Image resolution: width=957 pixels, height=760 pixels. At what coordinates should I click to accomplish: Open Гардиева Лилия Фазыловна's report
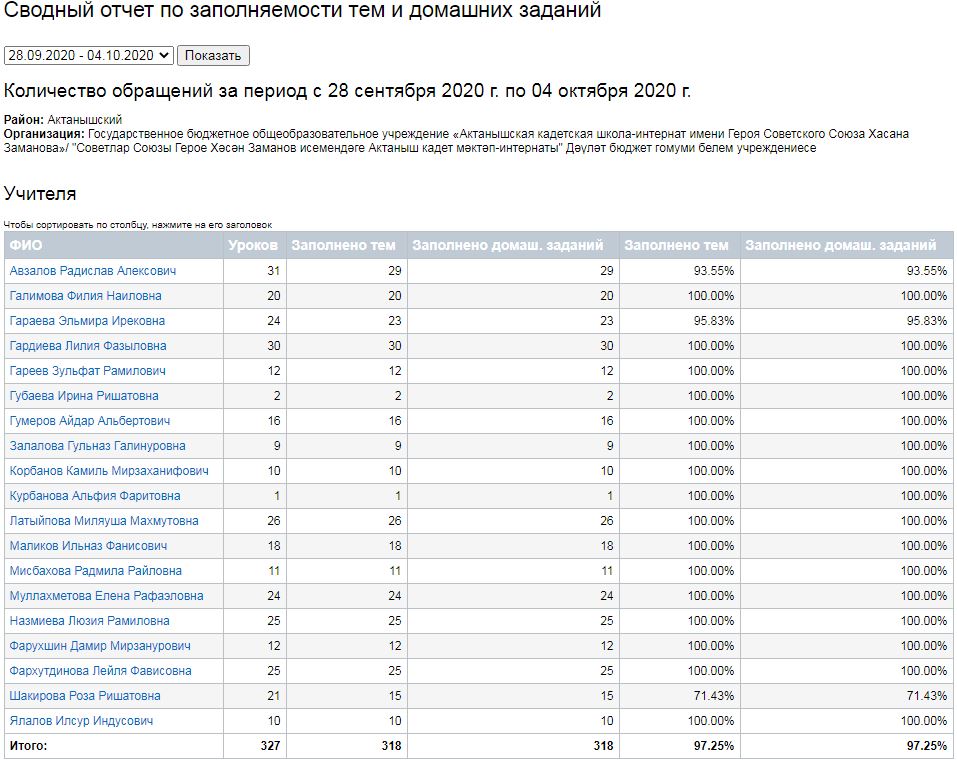[88, 346]
